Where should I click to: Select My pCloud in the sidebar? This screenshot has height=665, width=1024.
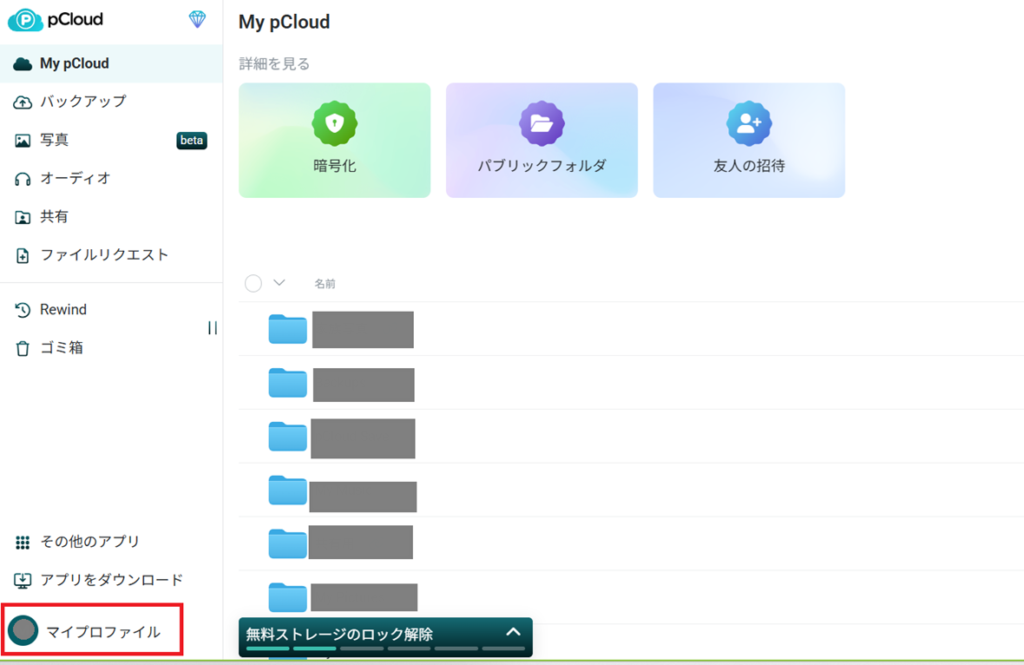coord(74,64)
